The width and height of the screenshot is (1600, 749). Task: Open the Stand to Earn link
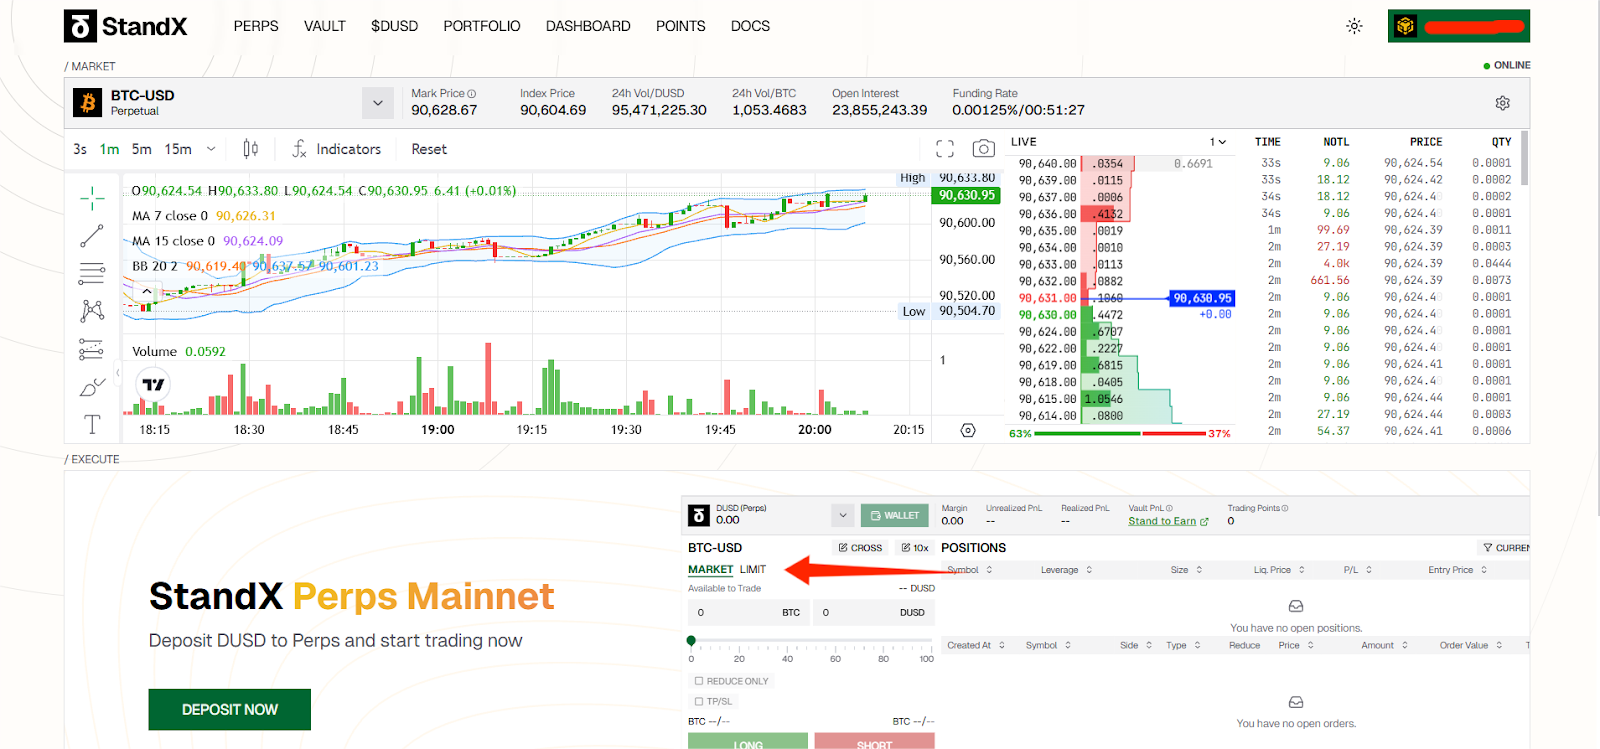coord(1168,521)
